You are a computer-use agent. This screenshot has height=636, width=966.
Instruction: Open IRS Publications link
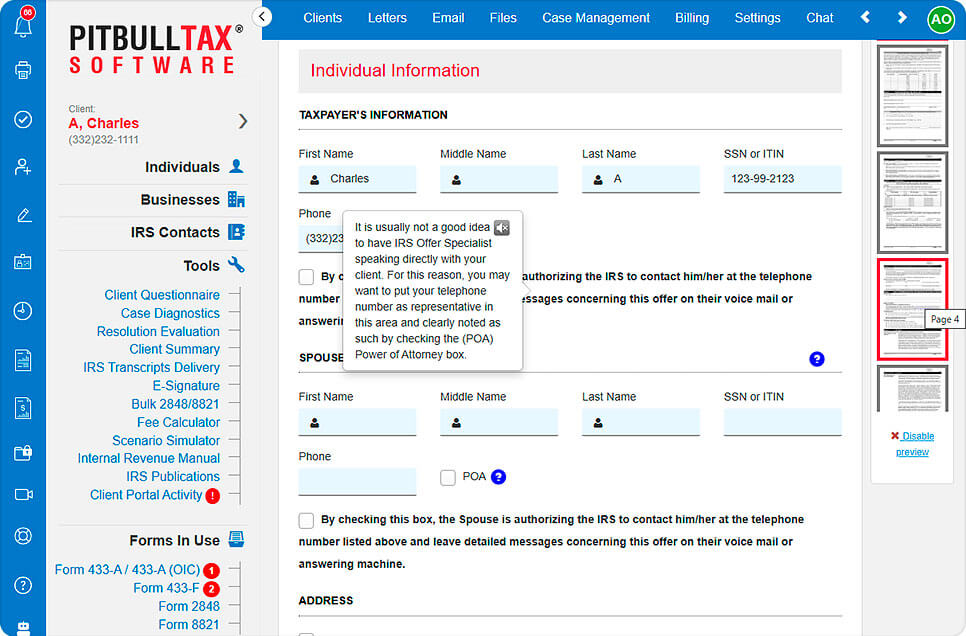172,476
